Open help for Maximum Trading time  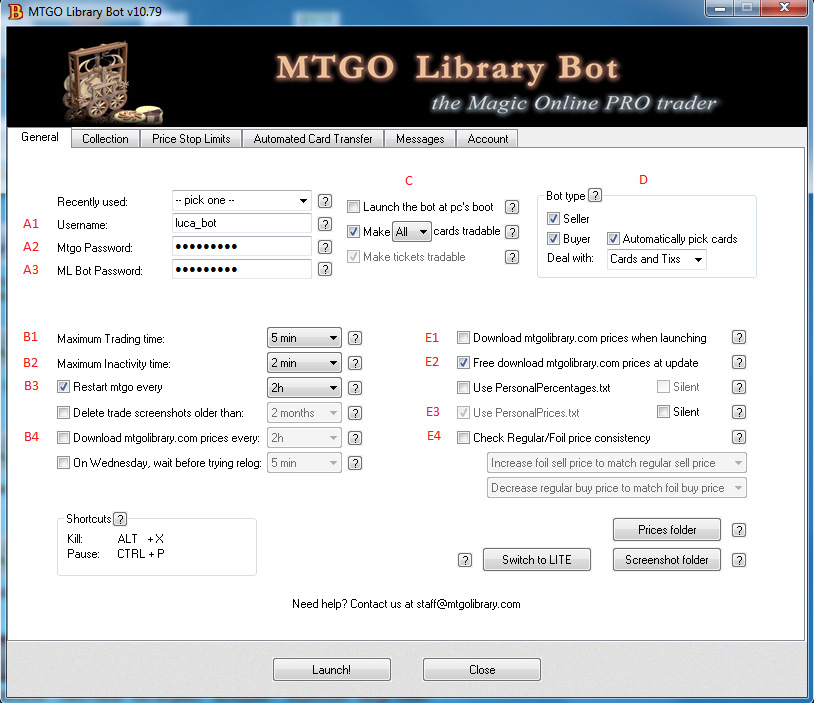coord(354,339)
